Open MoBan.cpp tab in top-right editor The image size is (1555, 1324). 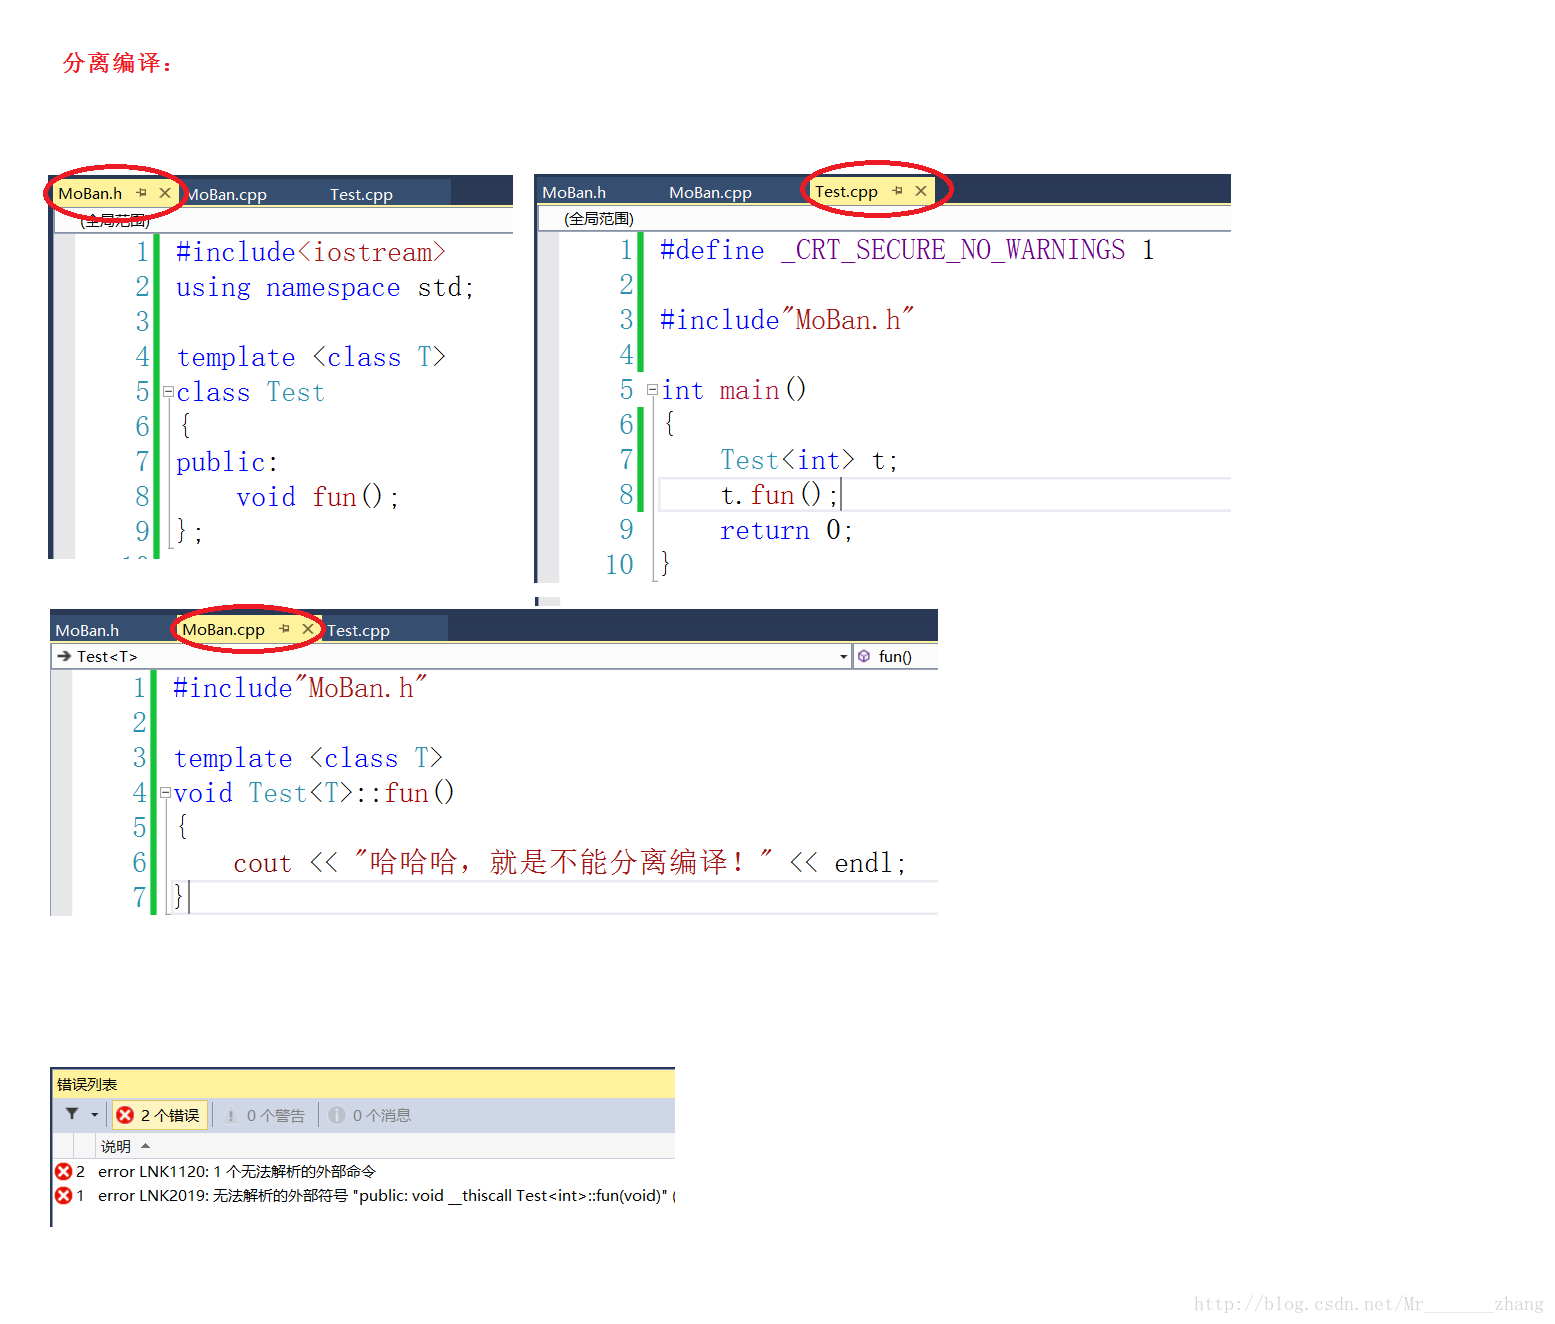(710, 192)
